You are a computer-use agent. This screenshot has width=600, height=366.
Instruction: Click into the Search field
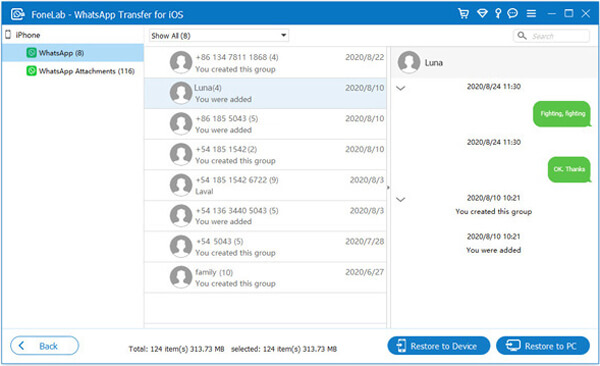(x=551, y=36)
